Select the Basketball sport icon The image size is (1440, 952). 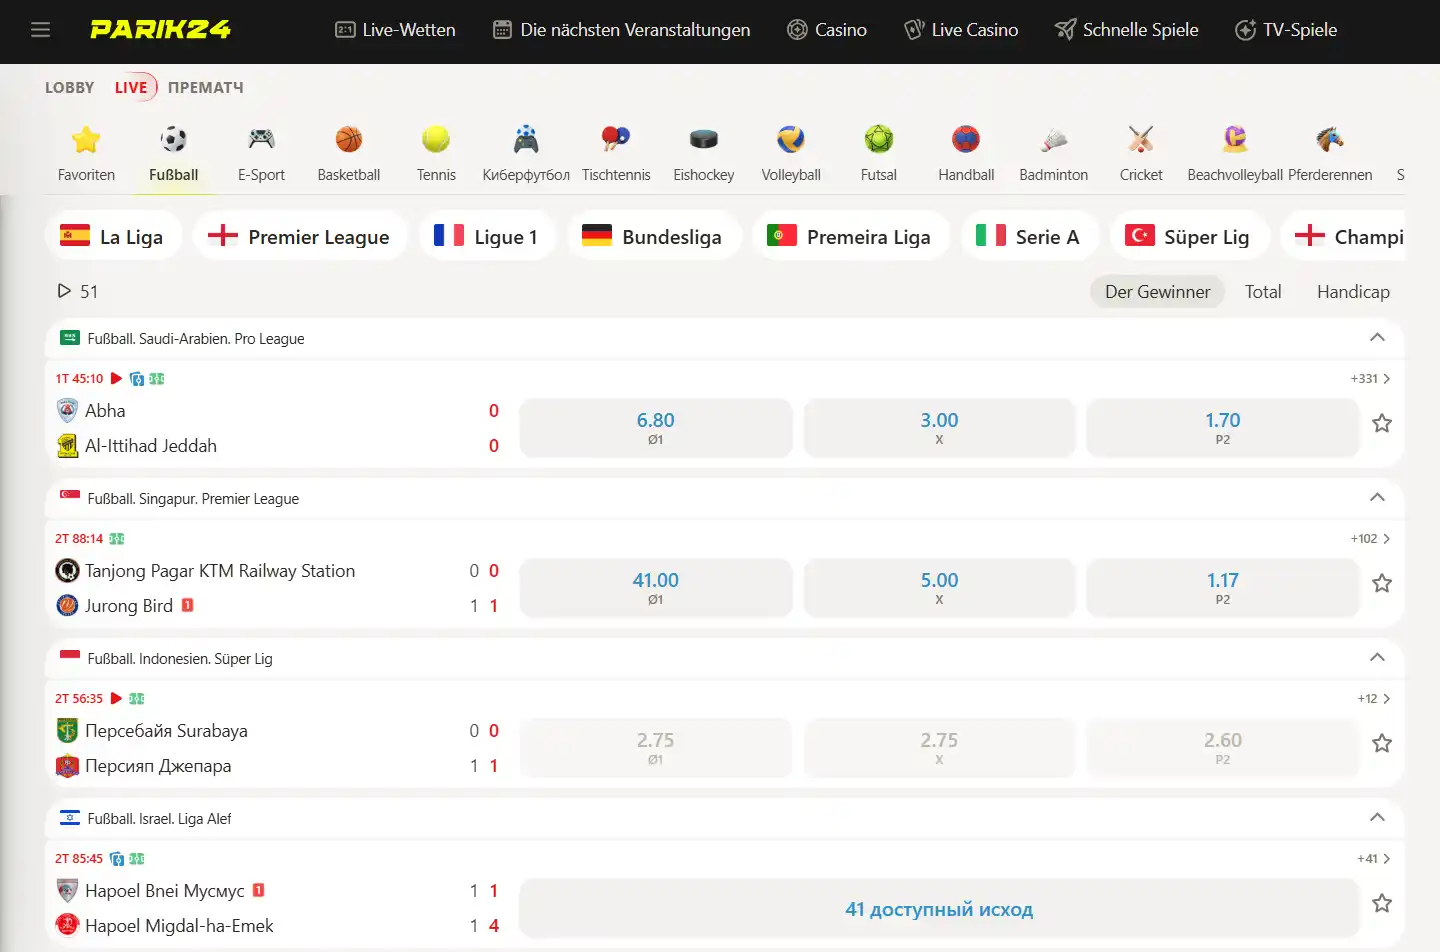349,139
